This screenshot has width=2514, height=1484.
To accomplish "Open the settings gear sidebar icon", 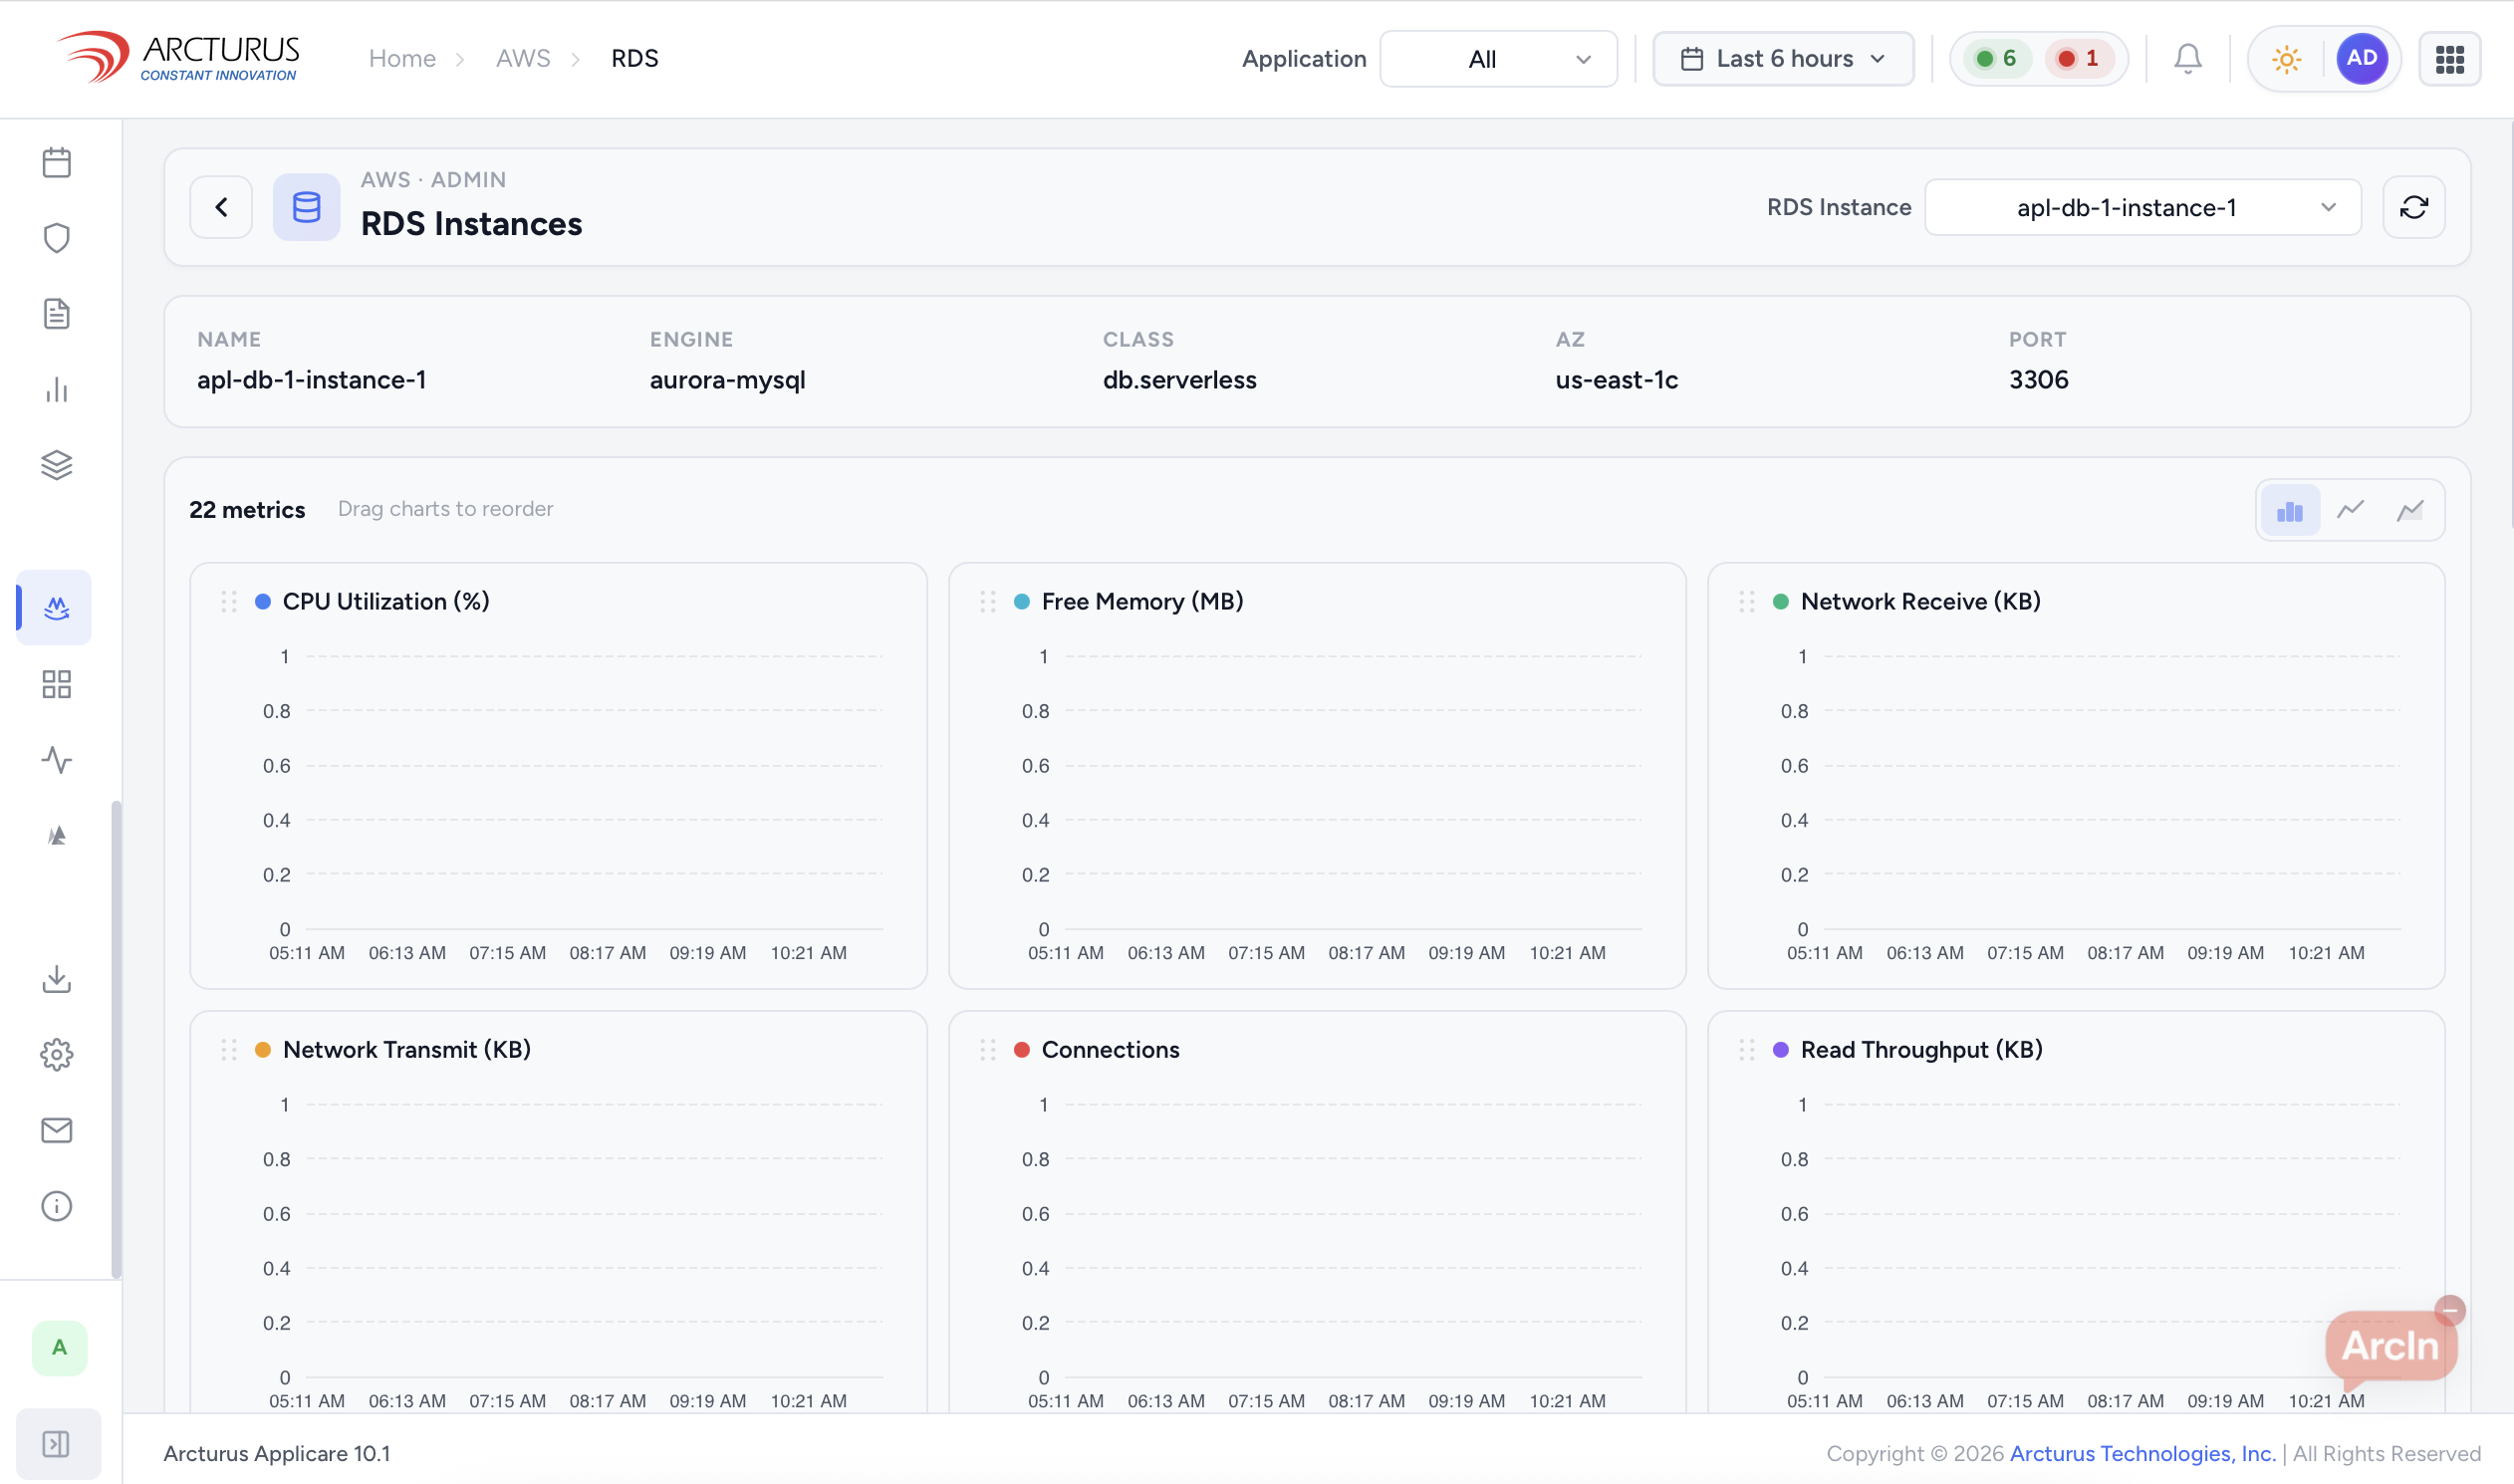I will point(57,1055).
